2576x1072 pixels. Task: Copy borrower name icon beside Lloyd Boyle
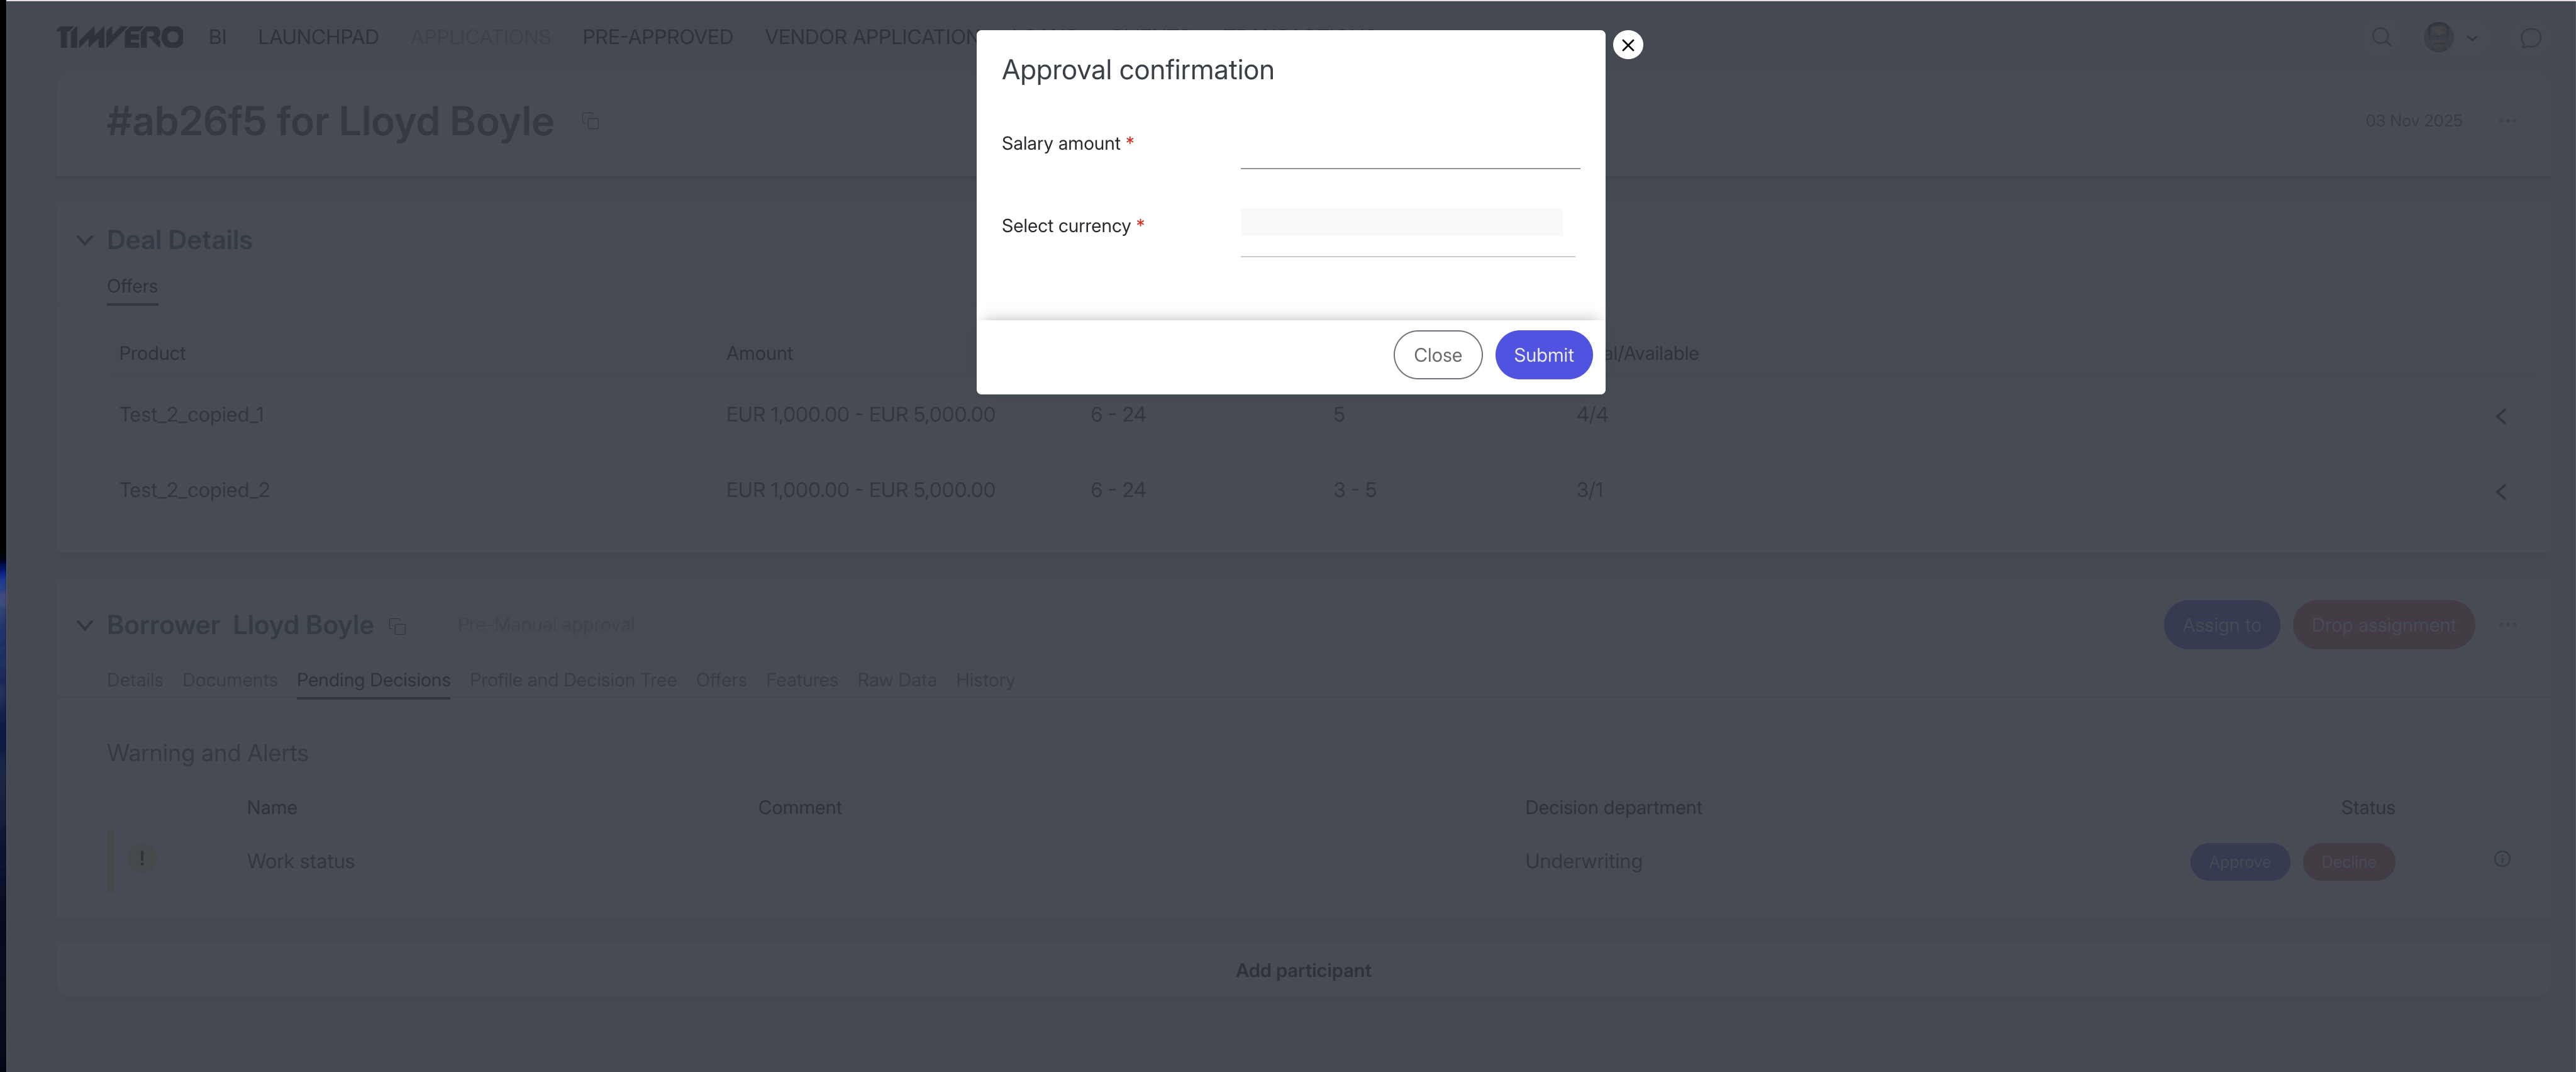(x=397, y=626)
